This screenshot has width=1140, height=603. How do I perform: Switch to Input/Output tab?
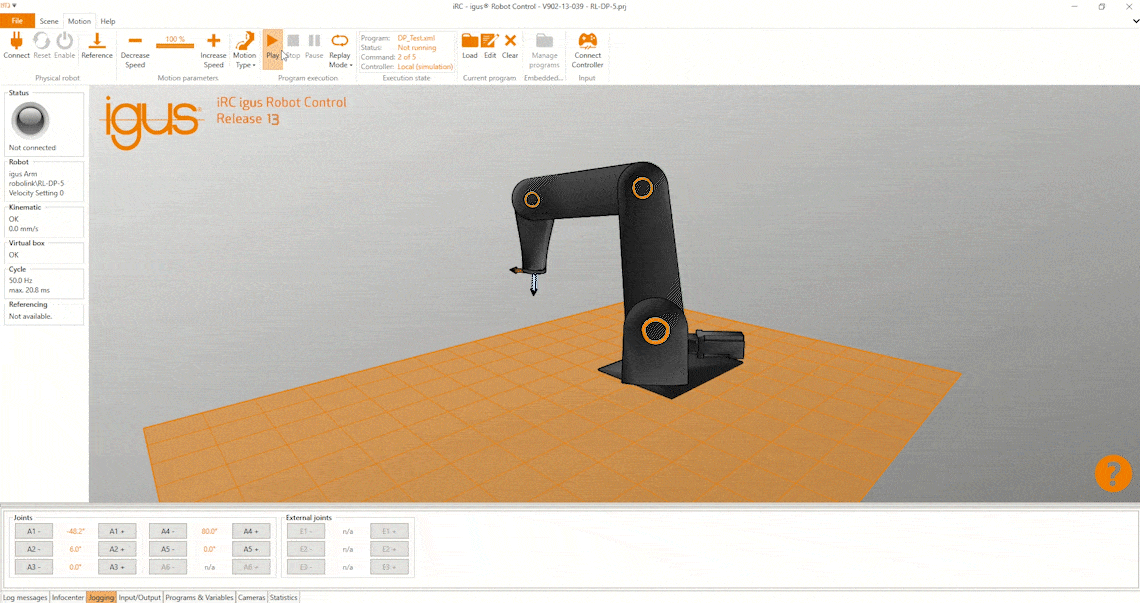(140, 597)
